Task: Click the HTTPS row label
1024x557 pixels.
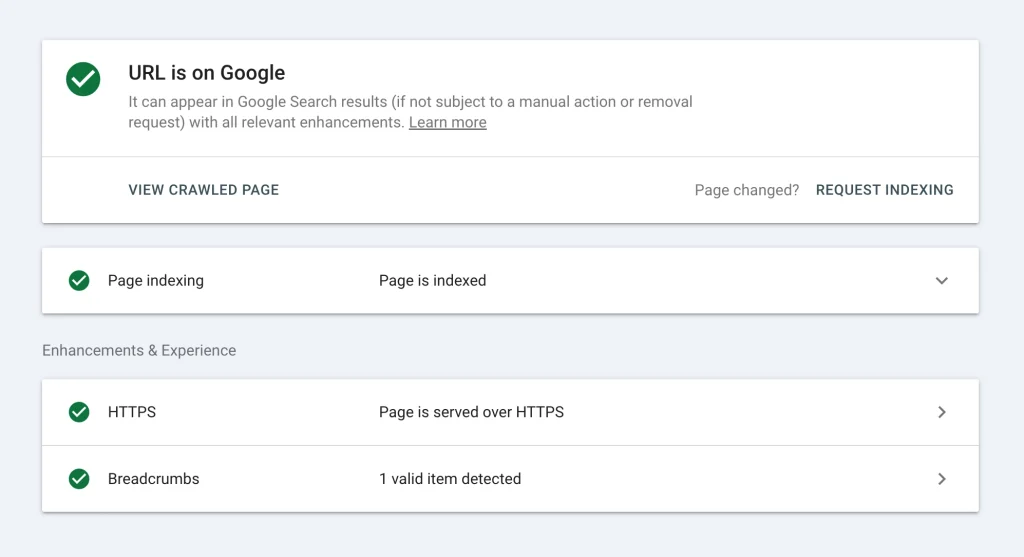Action: point(132,412)
